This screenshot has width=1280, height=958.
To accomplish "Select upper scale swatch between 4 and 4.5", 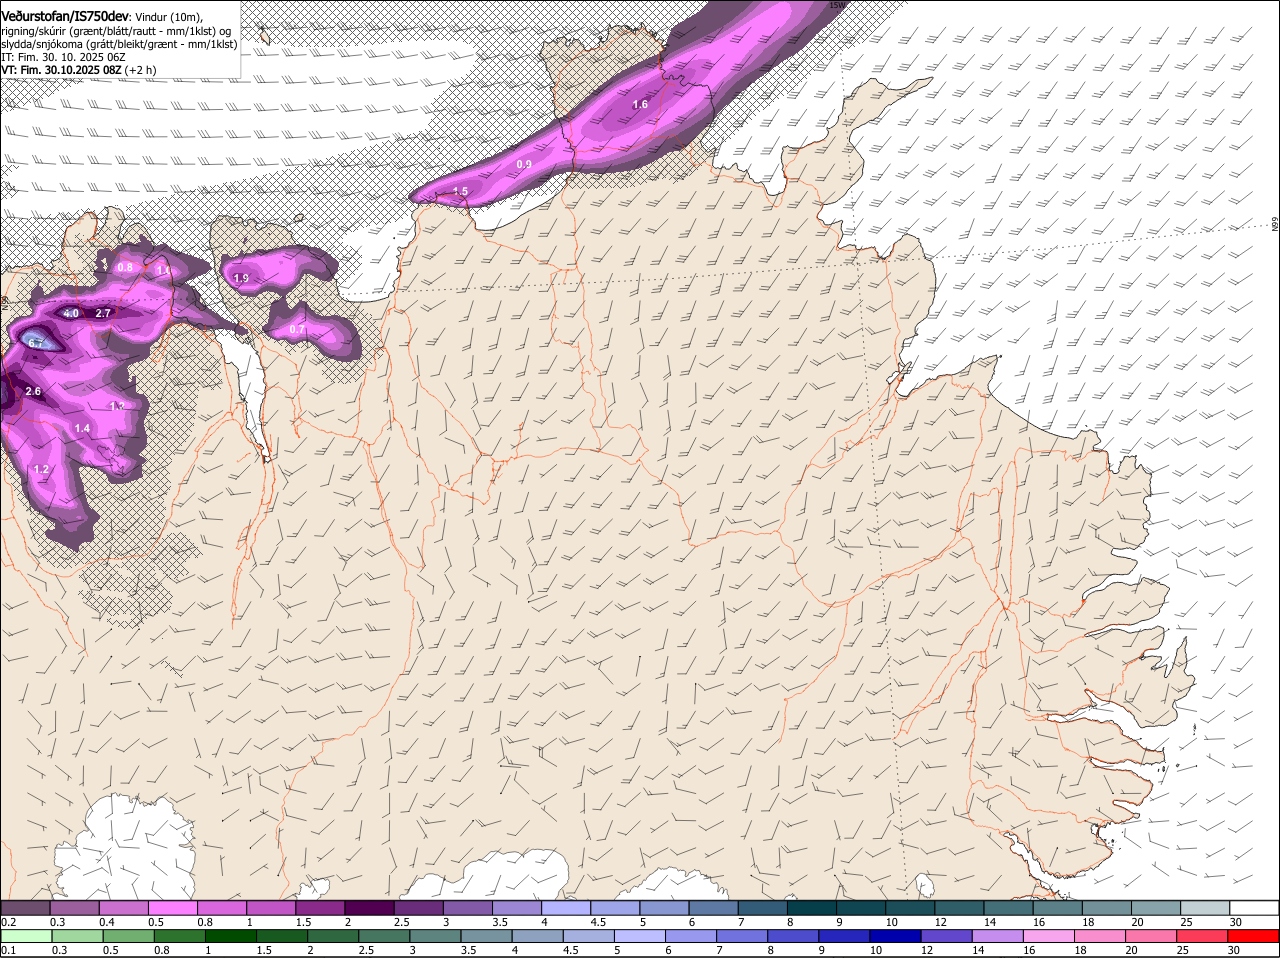I will pyautogui.click(x=567, y=907).
